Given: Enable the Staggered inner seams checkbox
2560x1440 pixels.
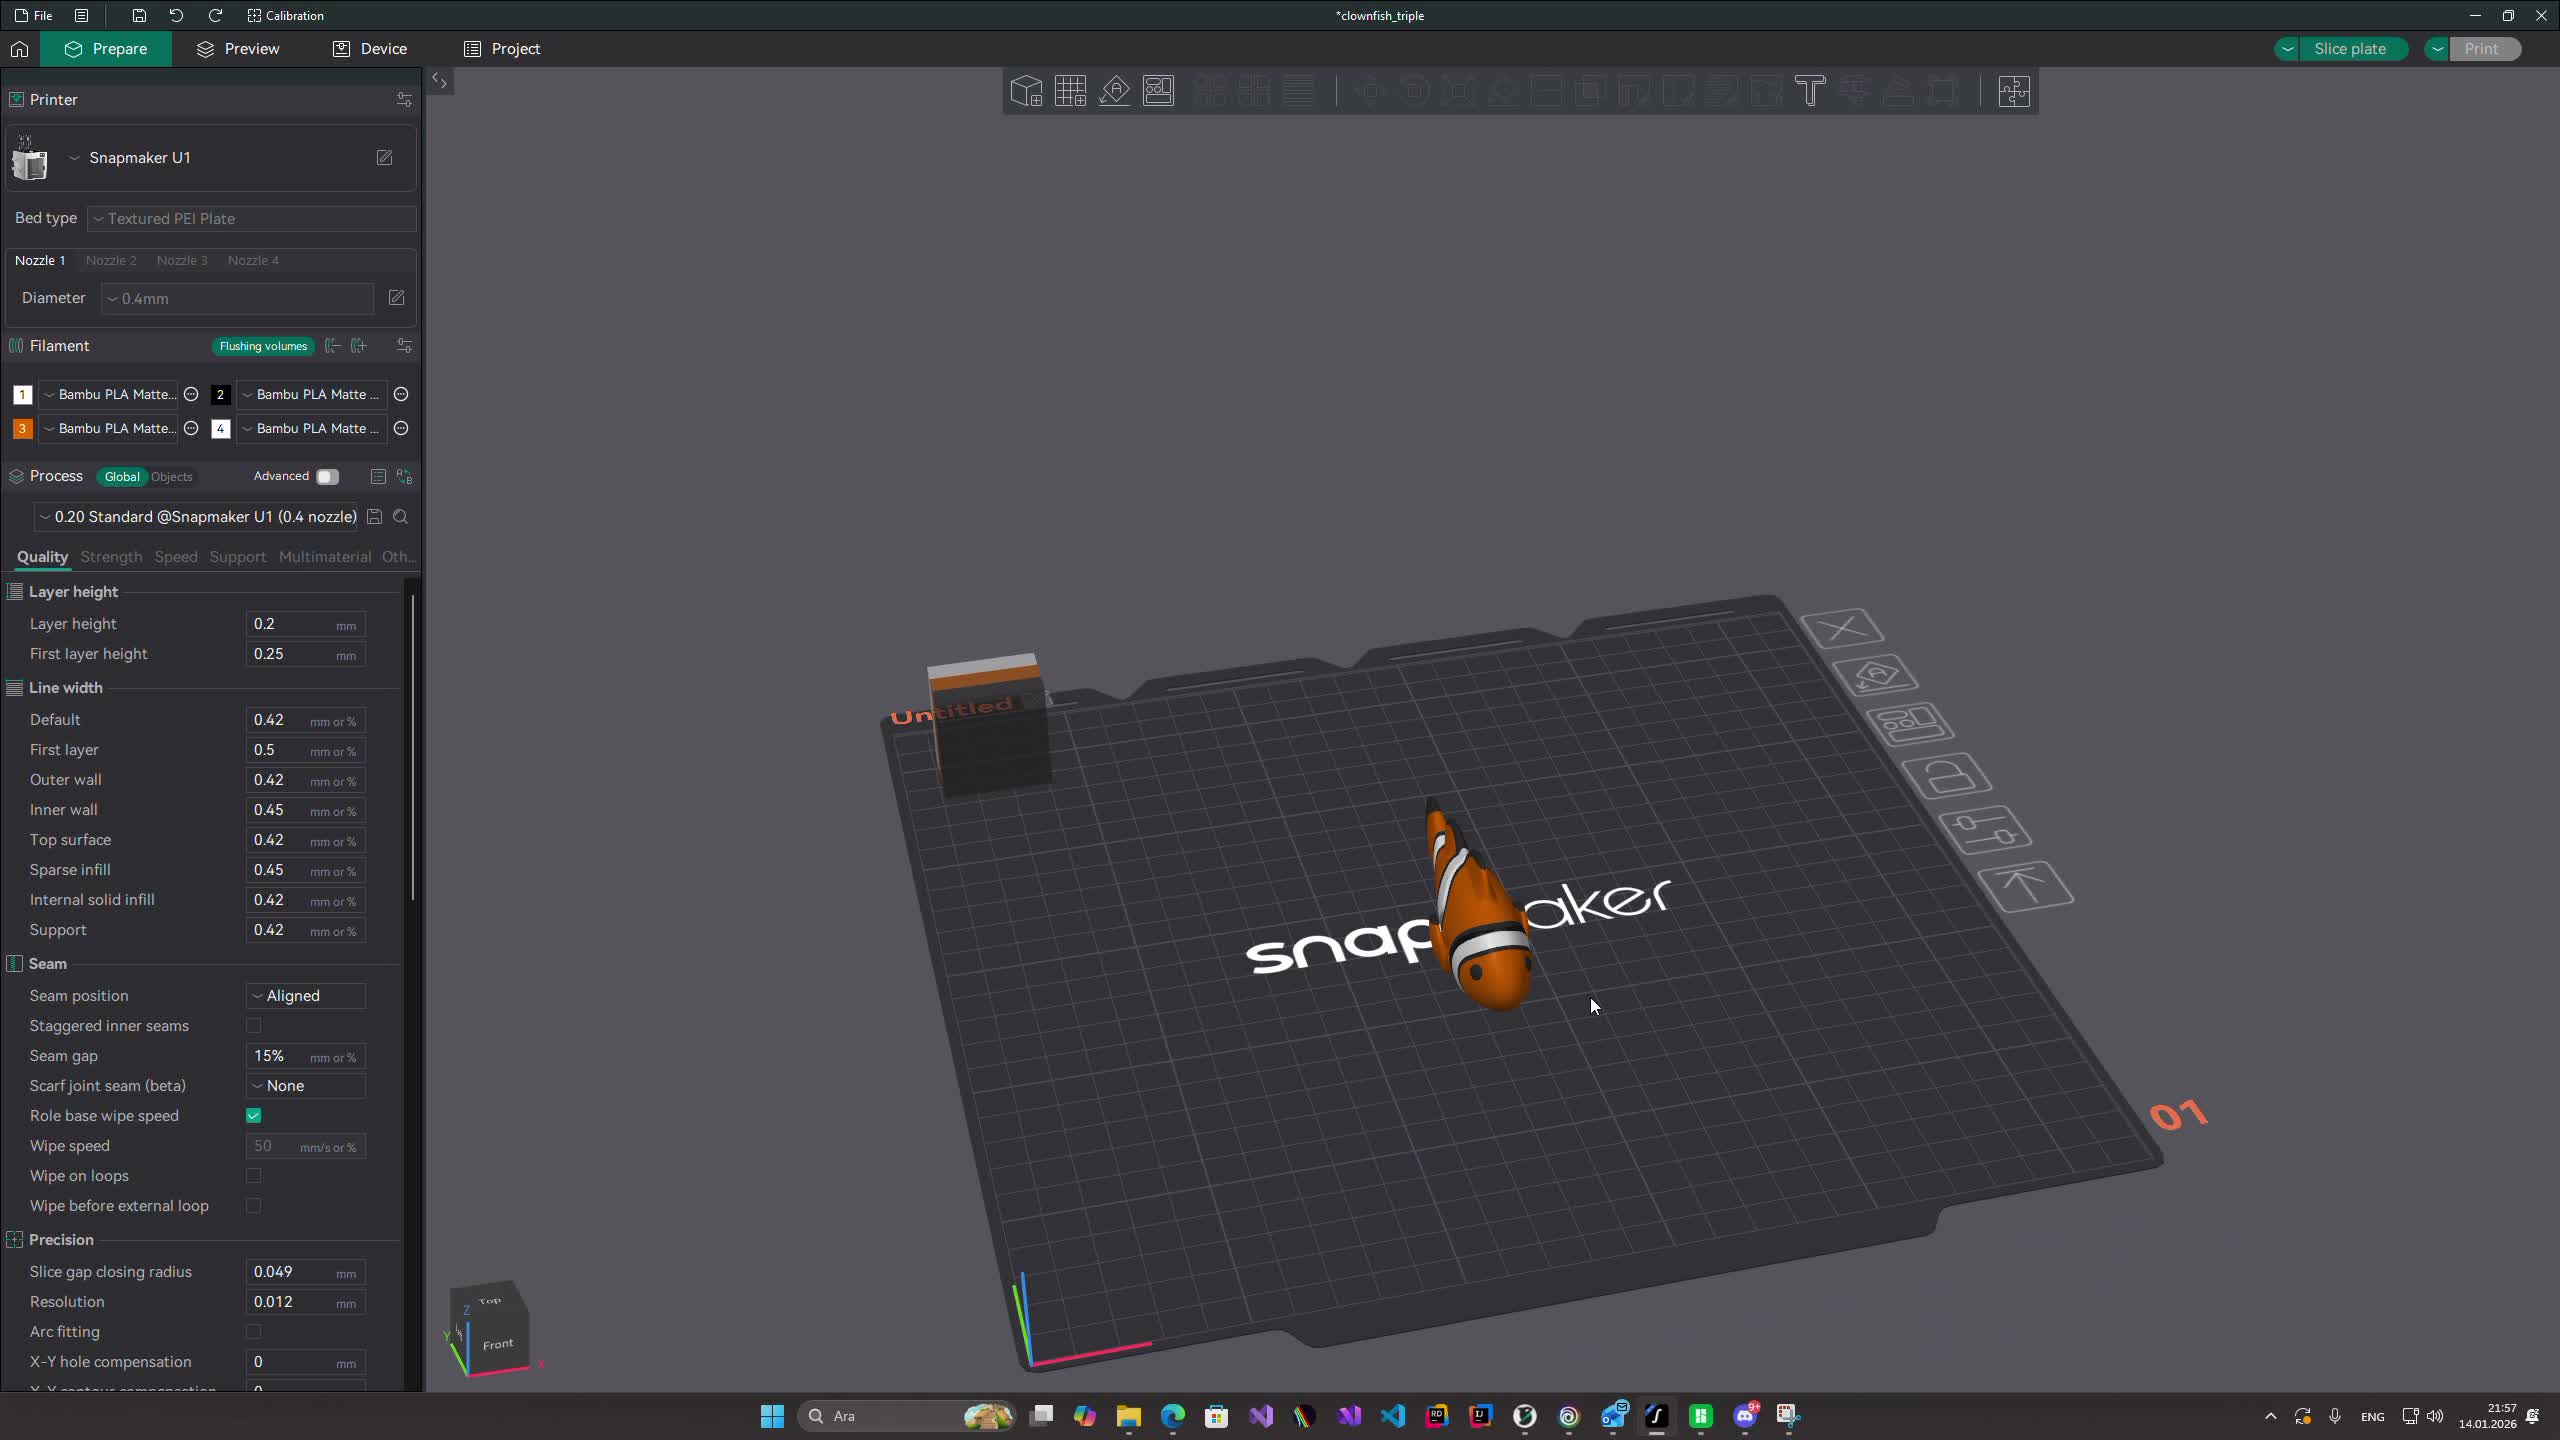Looking at the screenshot, I should pos(254,1026).
